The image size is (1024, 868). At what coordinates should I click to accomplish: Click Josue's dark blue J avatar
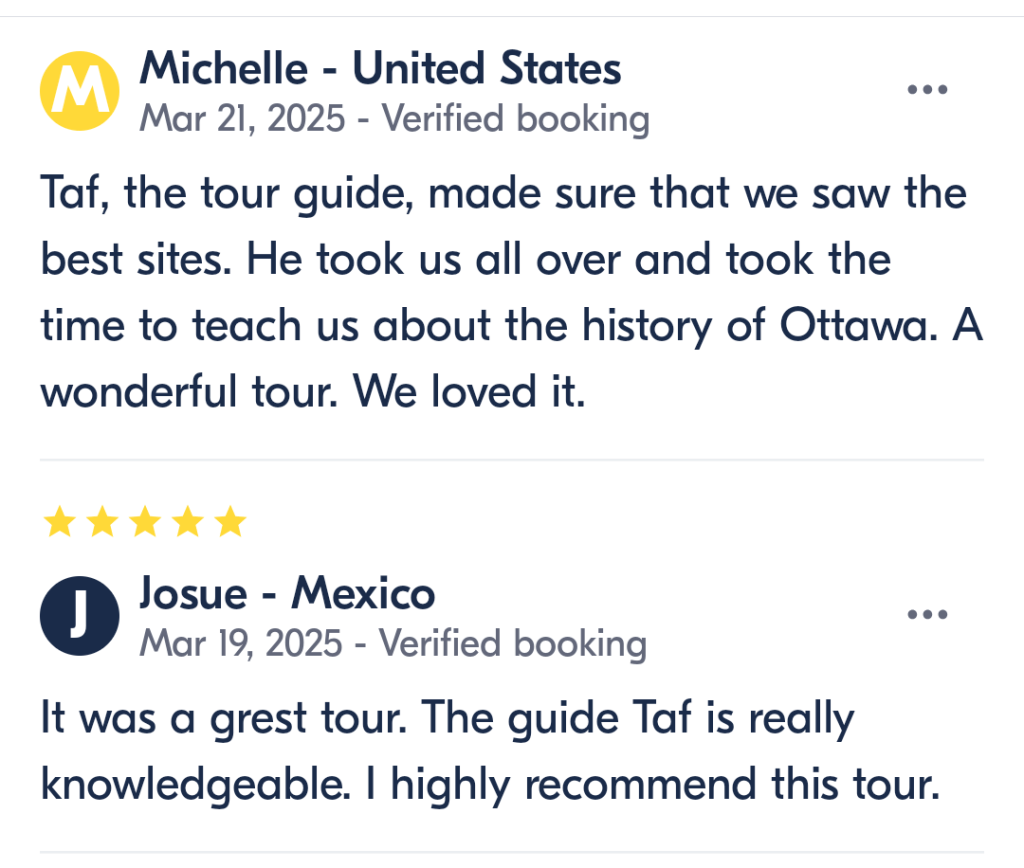[80, 616]
